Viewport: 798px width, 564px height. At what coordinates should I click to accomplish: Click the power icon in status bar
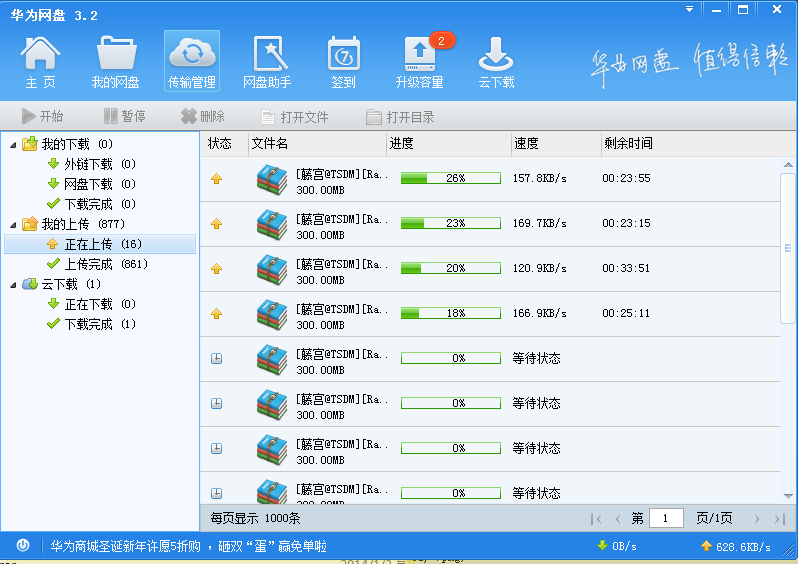[x=23, y=546]
